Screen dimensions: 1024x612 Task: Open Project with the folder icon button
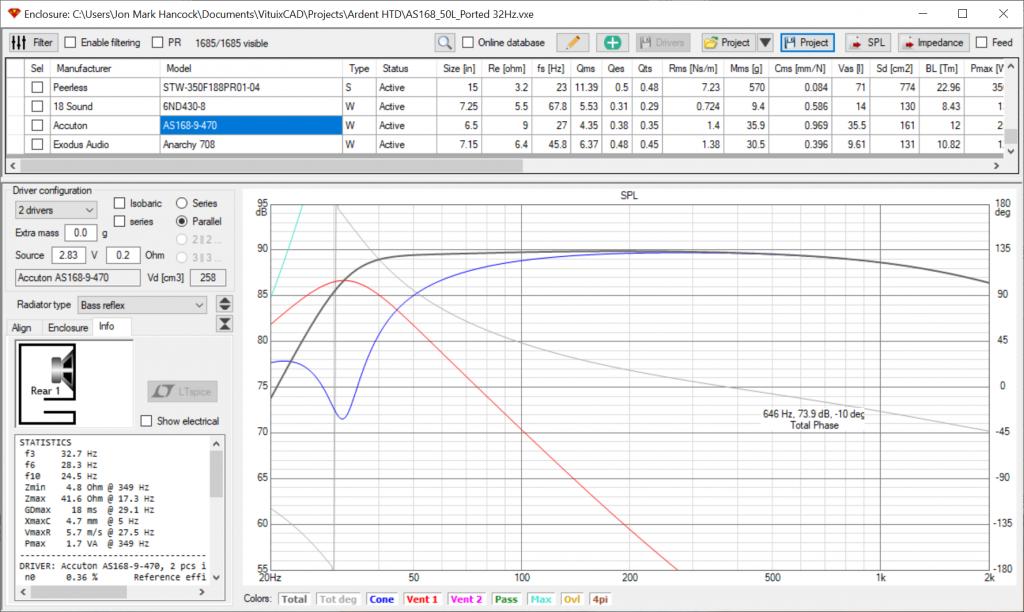tap(728, 42)
